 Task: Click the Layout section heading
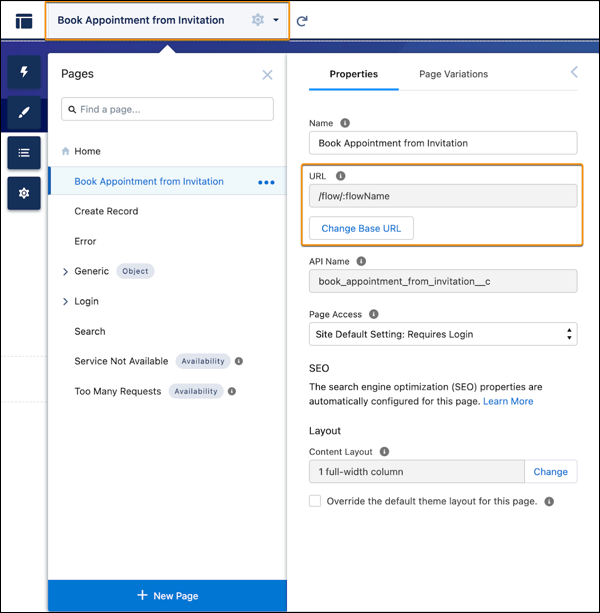[325, 431]
